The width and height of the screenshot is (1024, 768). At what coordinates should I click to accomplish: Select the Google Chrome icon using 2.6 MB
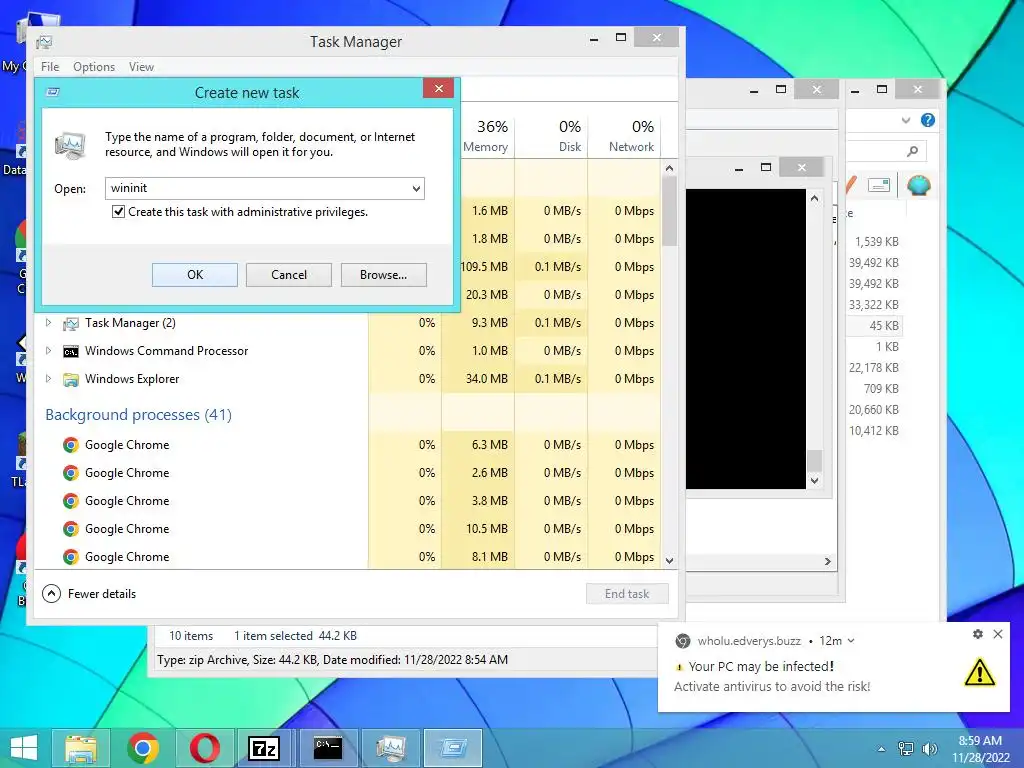click(x=71, y=473)
